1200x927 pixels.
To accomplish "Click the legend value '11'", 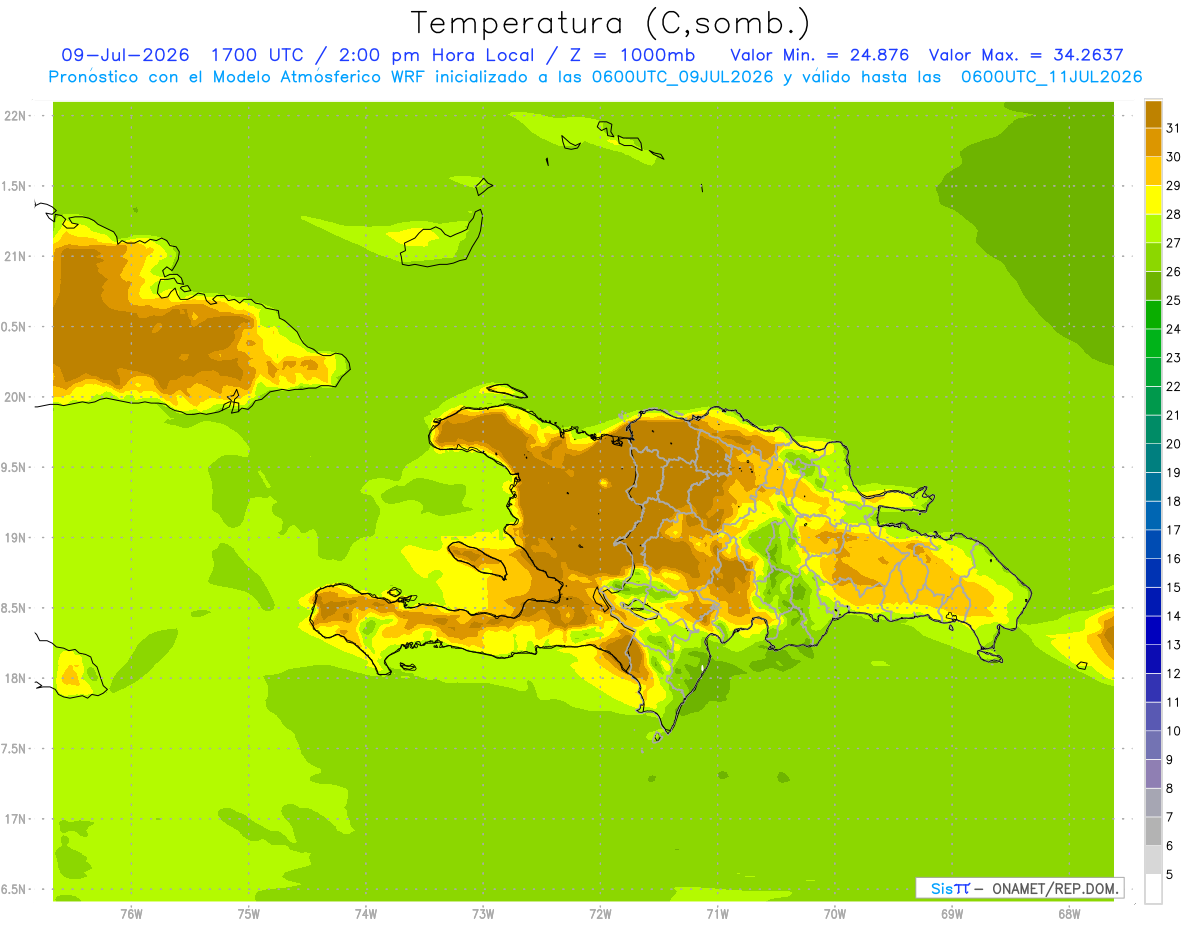I will (1174, 702).
